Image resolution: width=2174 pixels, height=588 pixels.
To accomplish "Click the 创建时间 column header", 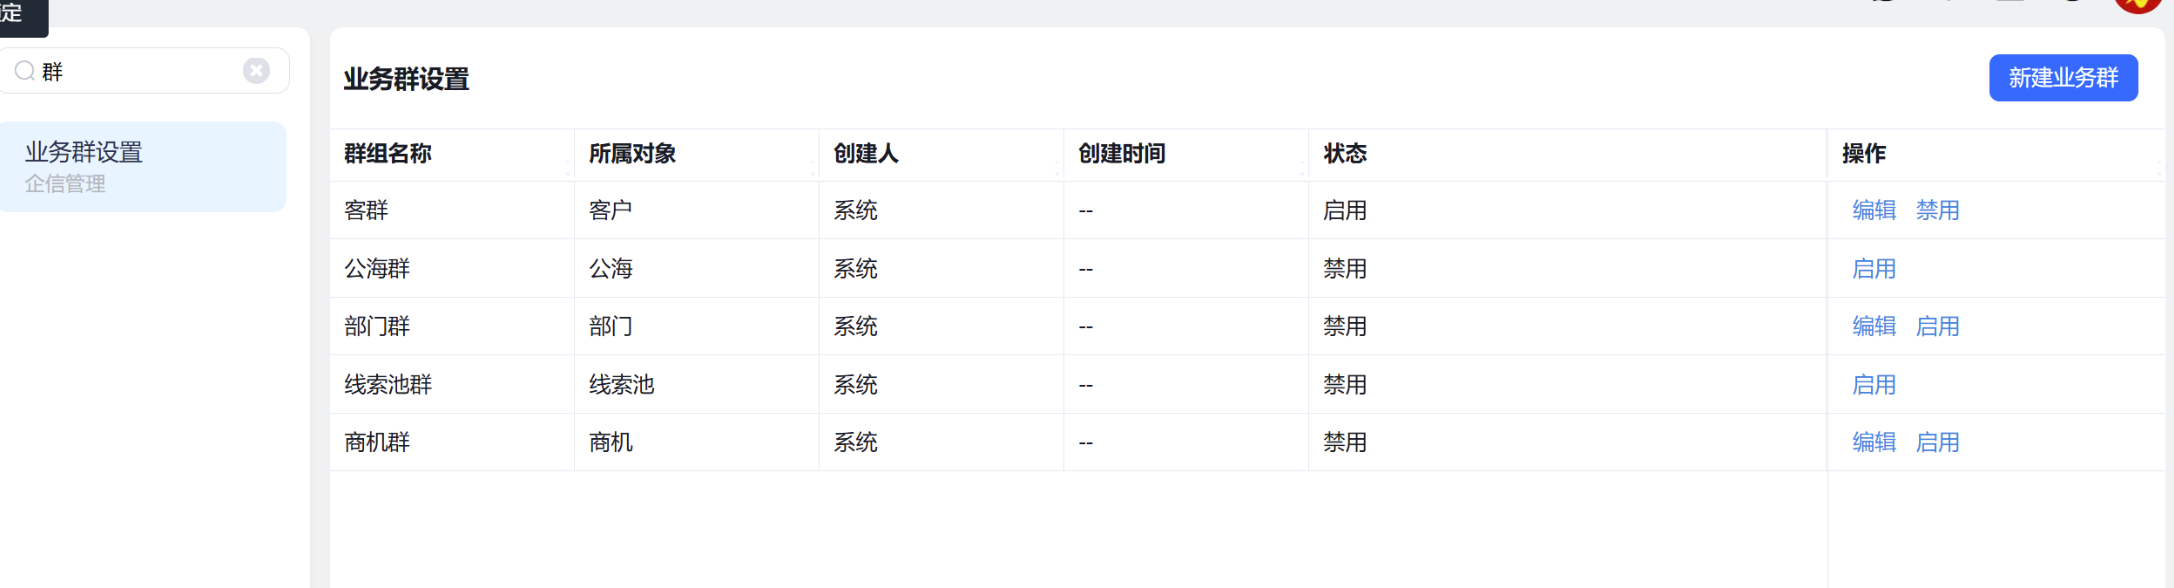I will pos(1122,153).
